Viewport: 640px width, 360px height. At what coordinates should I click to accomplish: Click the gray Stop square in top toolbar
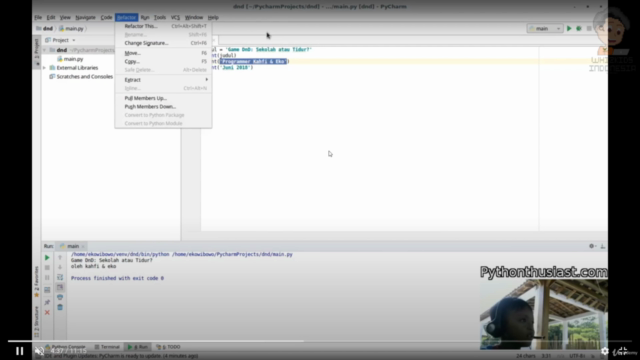589,29
